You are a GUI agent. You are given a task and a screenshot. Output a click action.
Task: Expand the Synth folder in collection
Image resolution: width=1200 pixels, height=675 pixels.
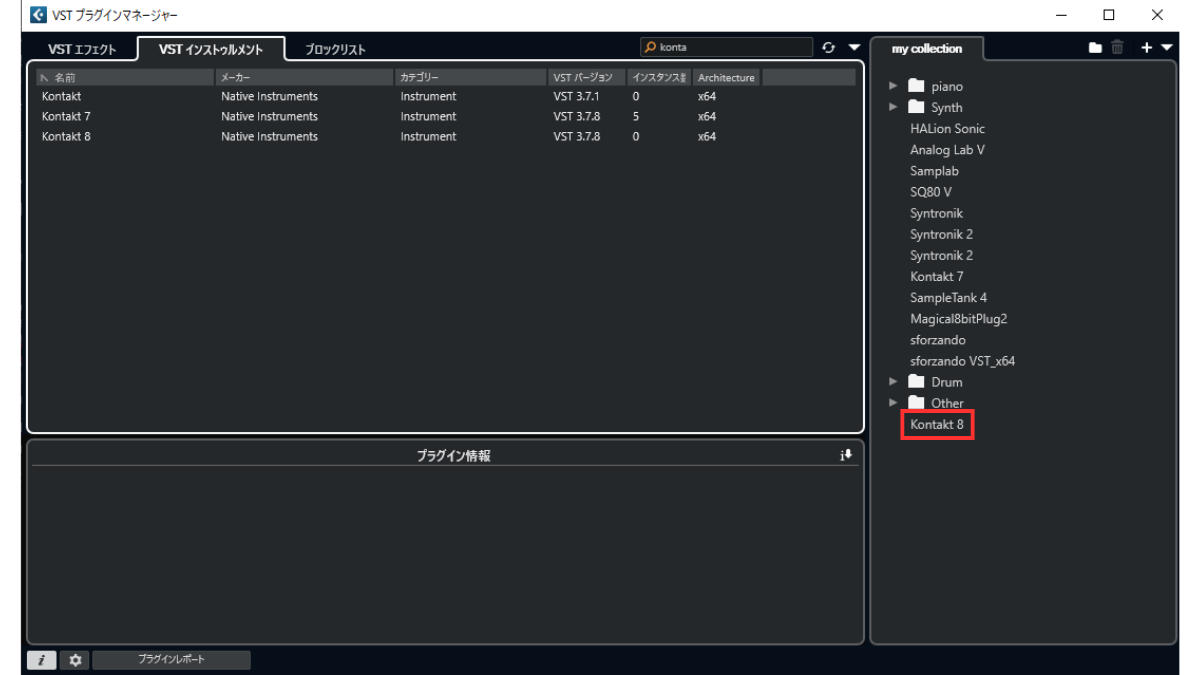click(x=893, y=107)
